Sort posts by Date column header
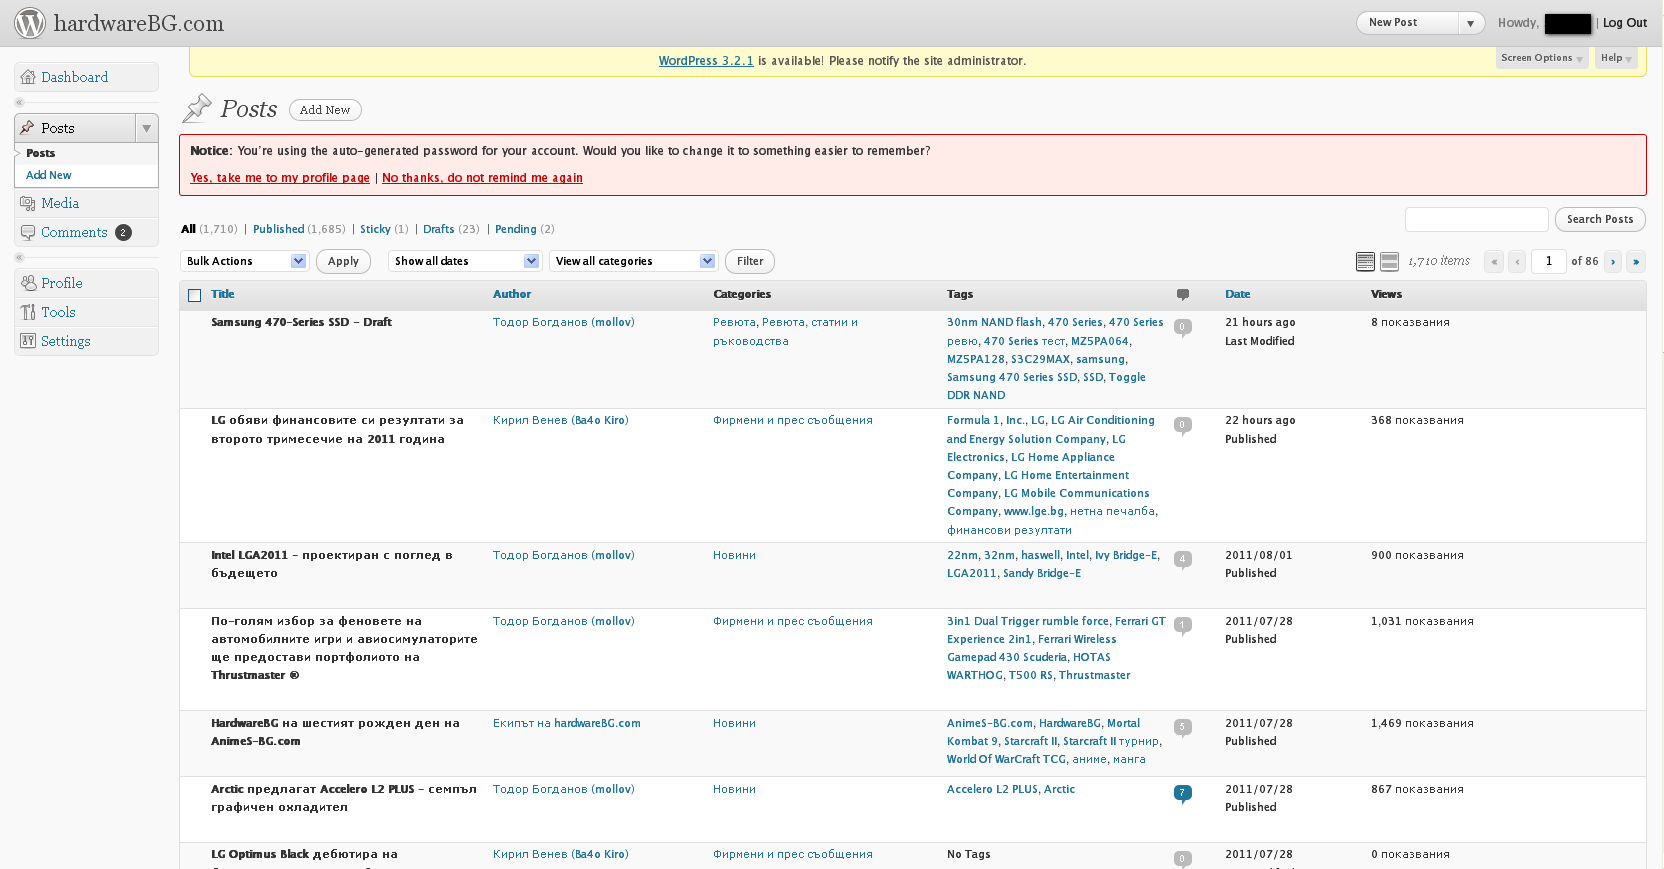The image size is (1664, 869). pyautogui.click(x=1238, y=294)
